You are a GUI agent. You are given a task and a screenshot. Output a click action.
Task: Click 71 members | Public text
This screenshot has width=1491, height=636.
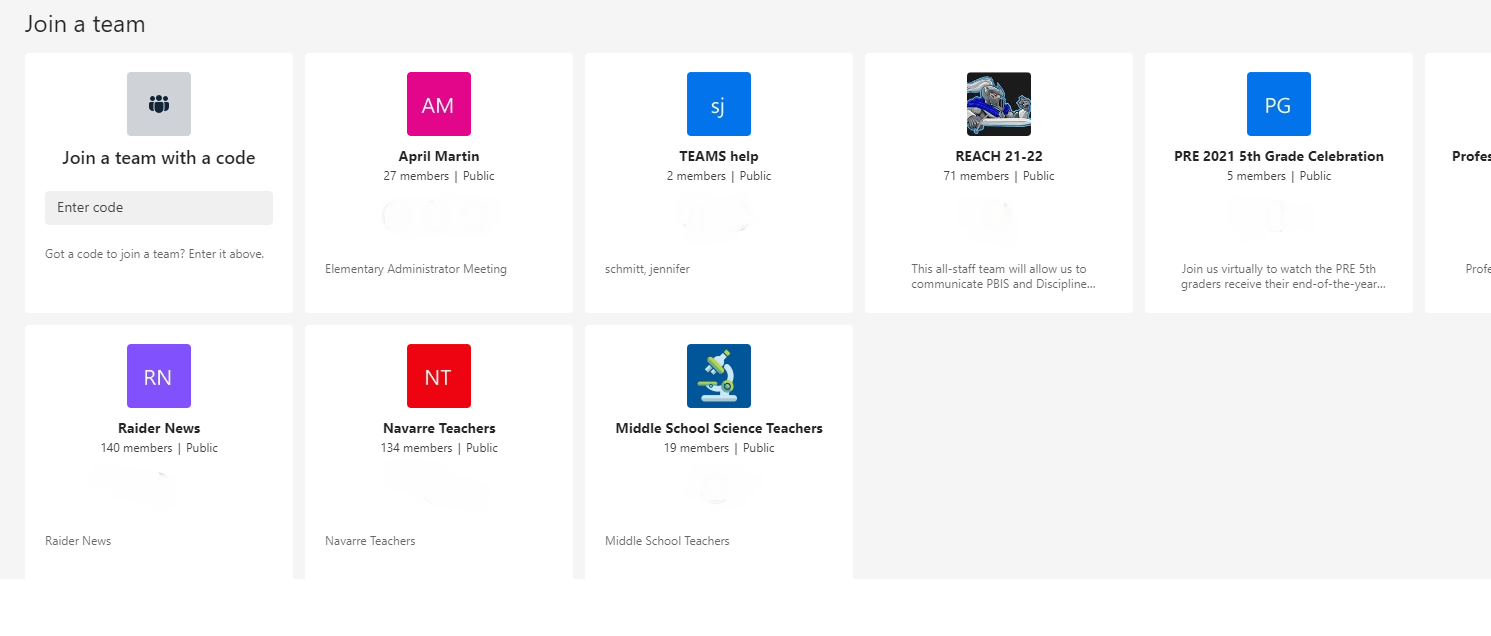coord(999,176)
